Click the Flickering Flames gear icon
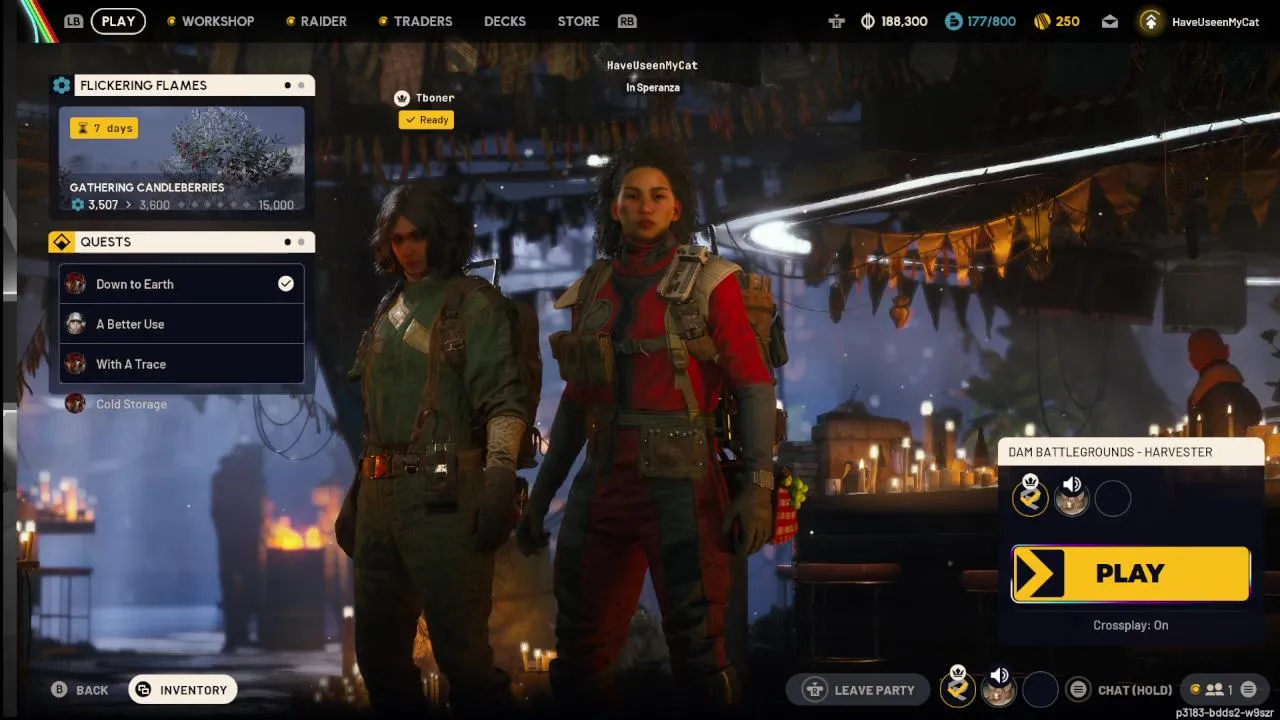1280x720 pixels. (x=62, y=85)
